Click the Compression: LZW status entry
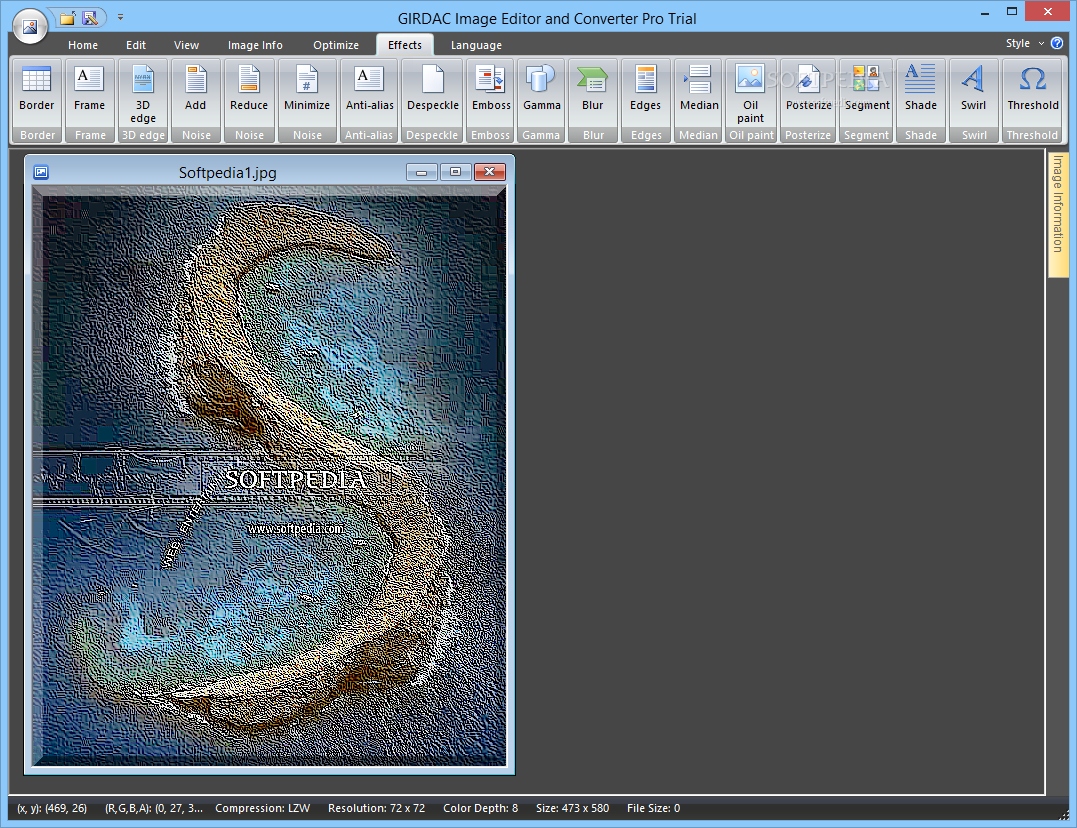Screen dimensions: 1077x828 [262, 808]
